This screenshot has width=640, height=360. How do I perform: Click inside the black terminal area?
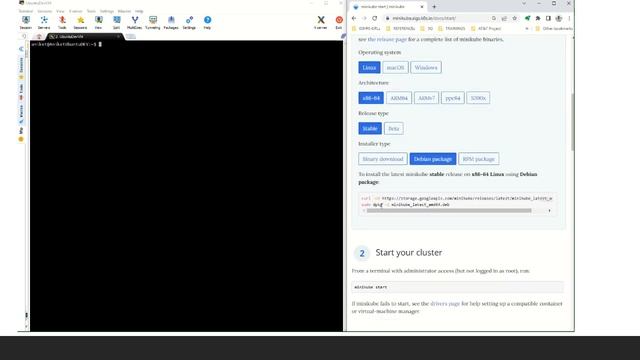[x=187, y=186]
